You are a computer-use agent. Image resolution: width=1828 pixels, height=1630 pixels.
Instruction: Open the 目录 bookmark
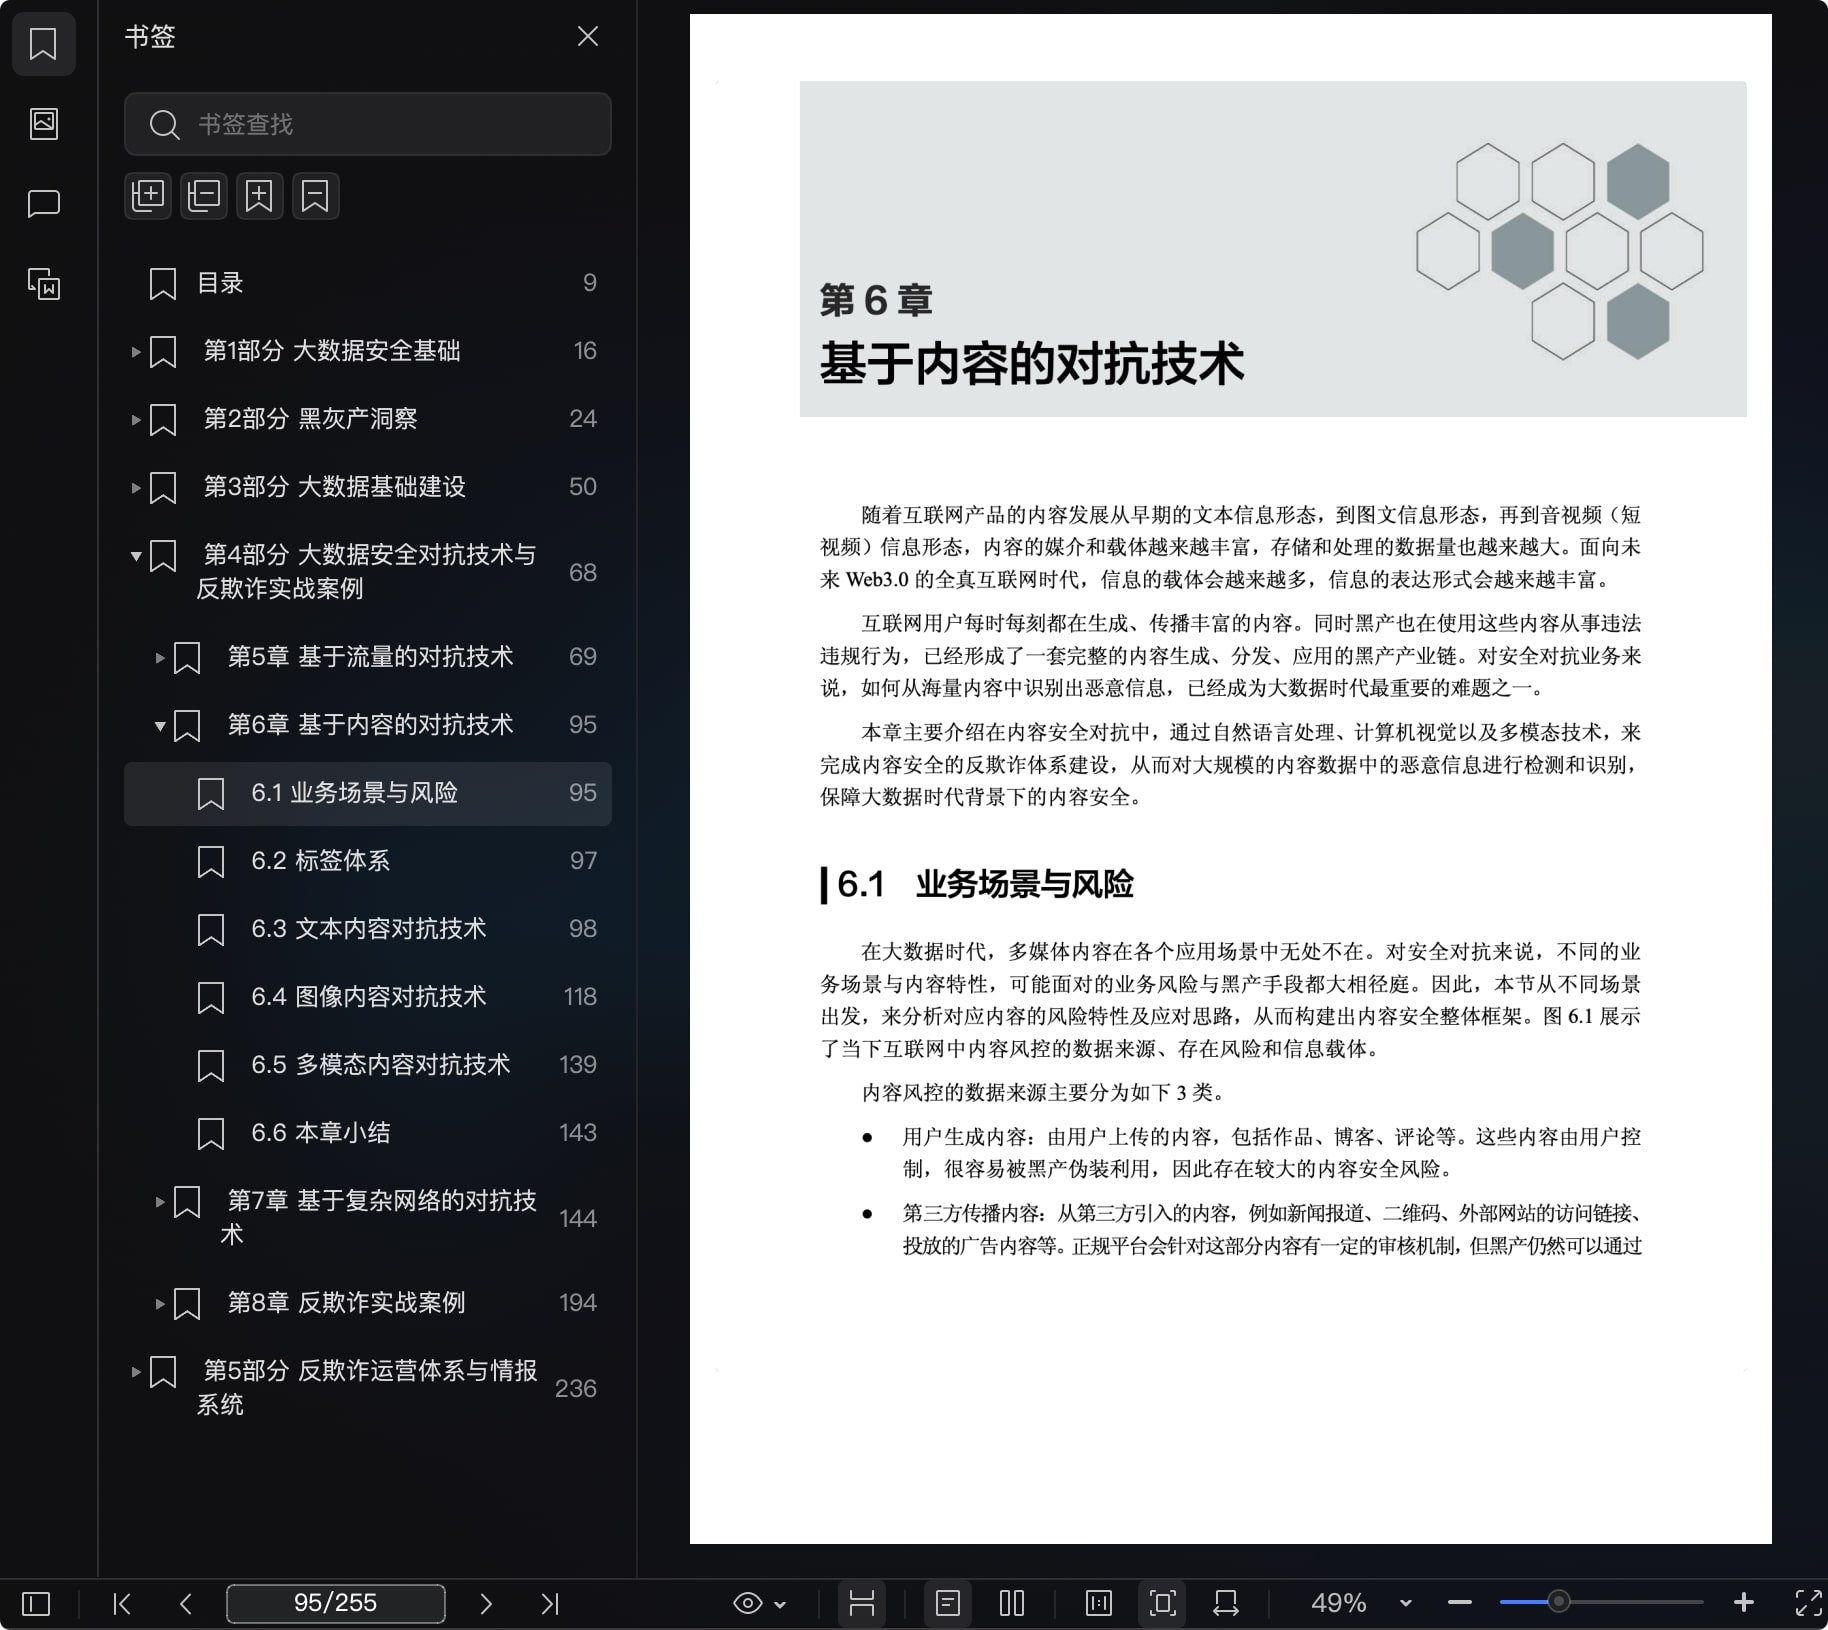coord(368,283)
